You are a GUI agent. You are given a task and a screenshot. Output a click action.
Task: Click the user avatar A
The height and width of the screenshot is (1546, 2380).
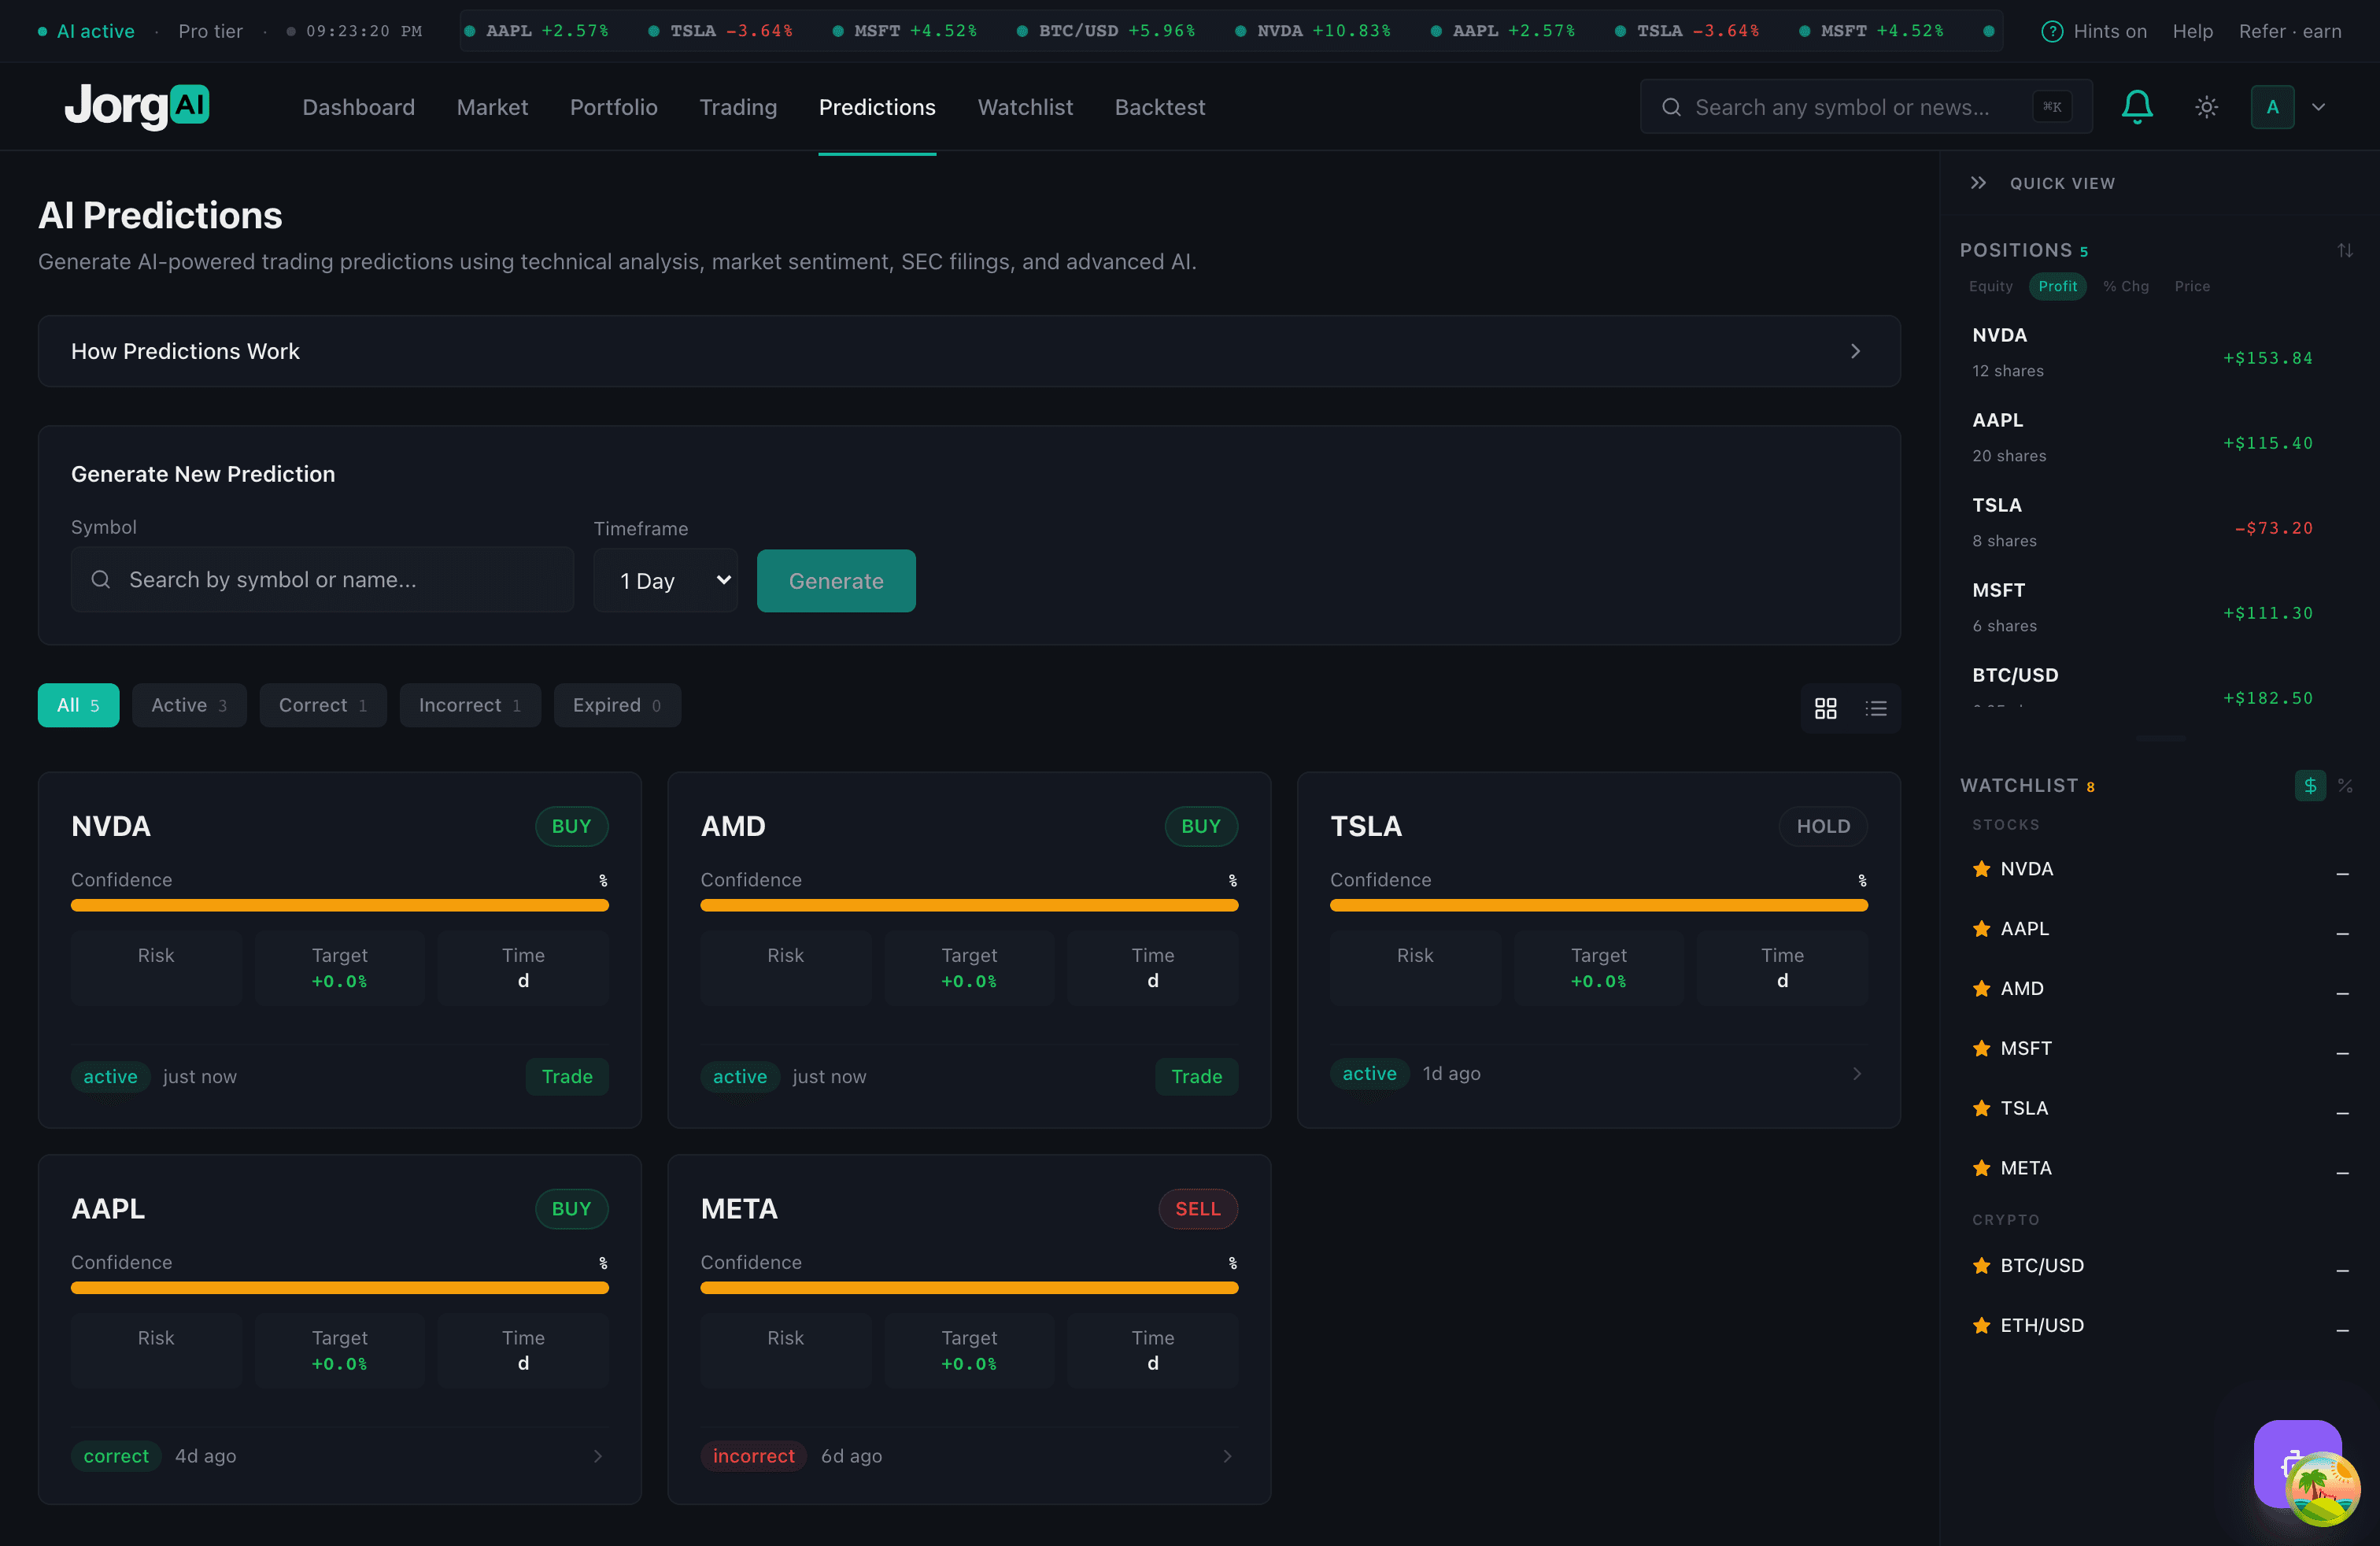(x=2272, y=107)
